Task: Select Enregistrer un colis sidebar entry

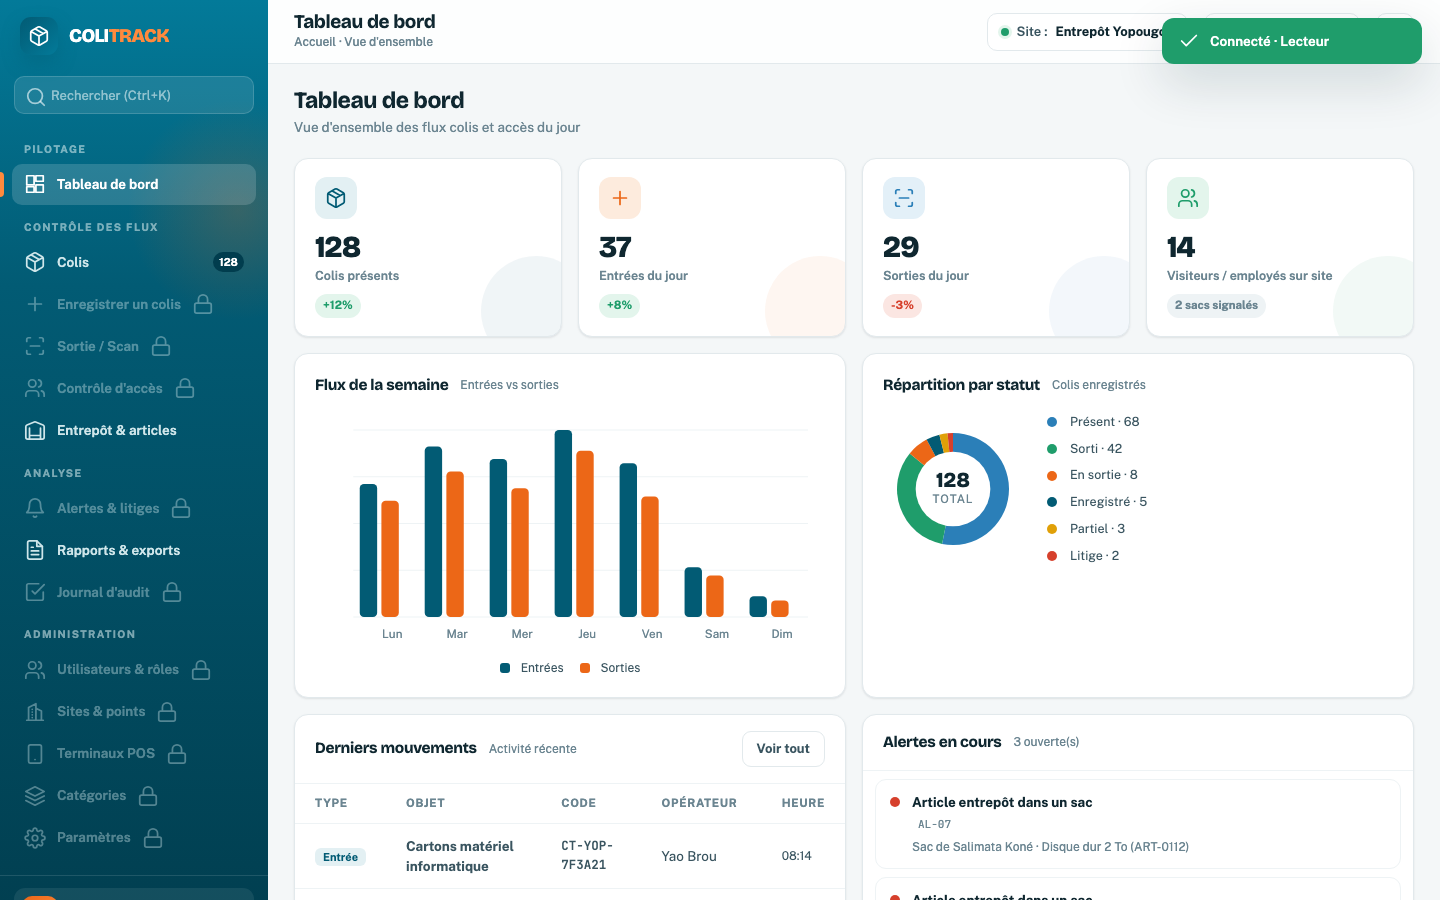Action: [x=134, y=304]
